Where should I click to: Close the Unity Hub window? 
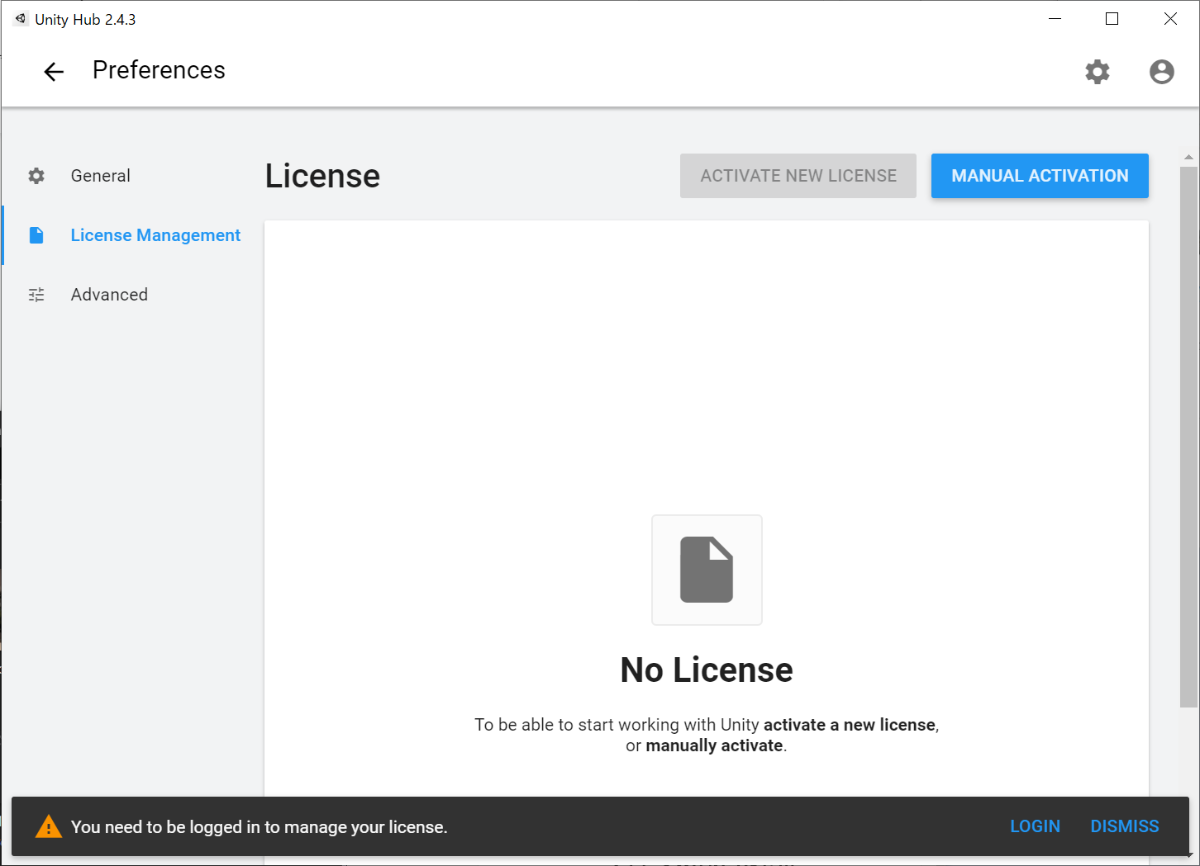[1170, 19]
